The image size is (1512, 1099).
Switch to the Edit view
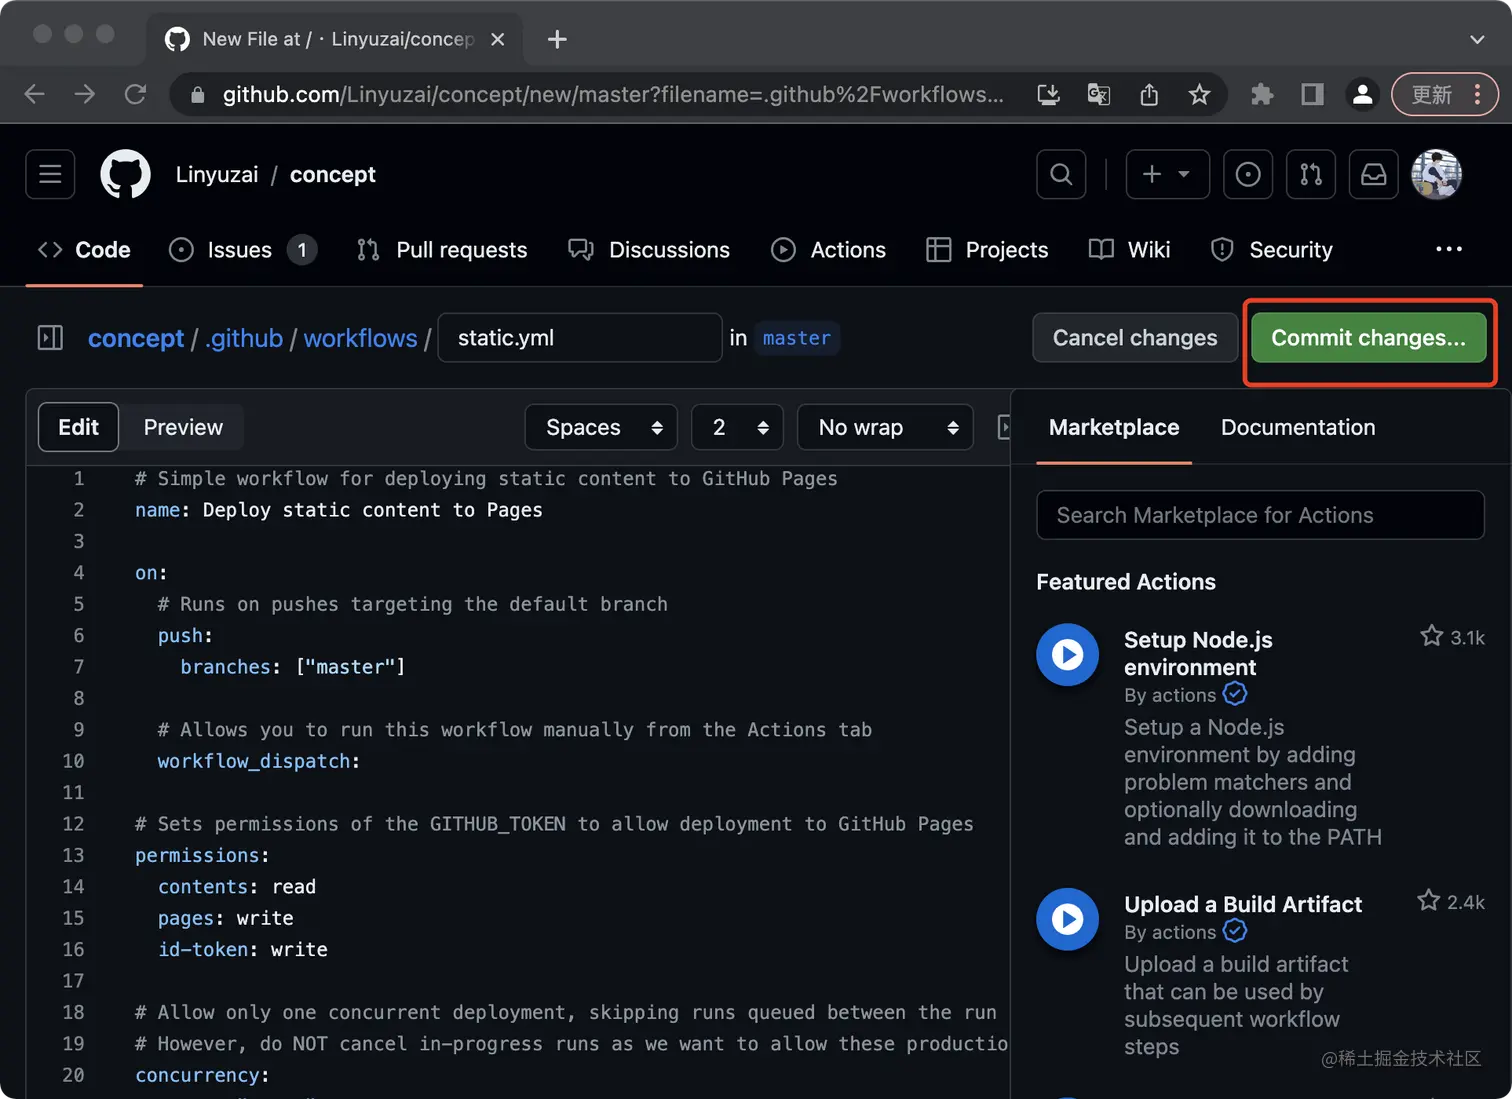pyautogui.click(x=78, y=427)
